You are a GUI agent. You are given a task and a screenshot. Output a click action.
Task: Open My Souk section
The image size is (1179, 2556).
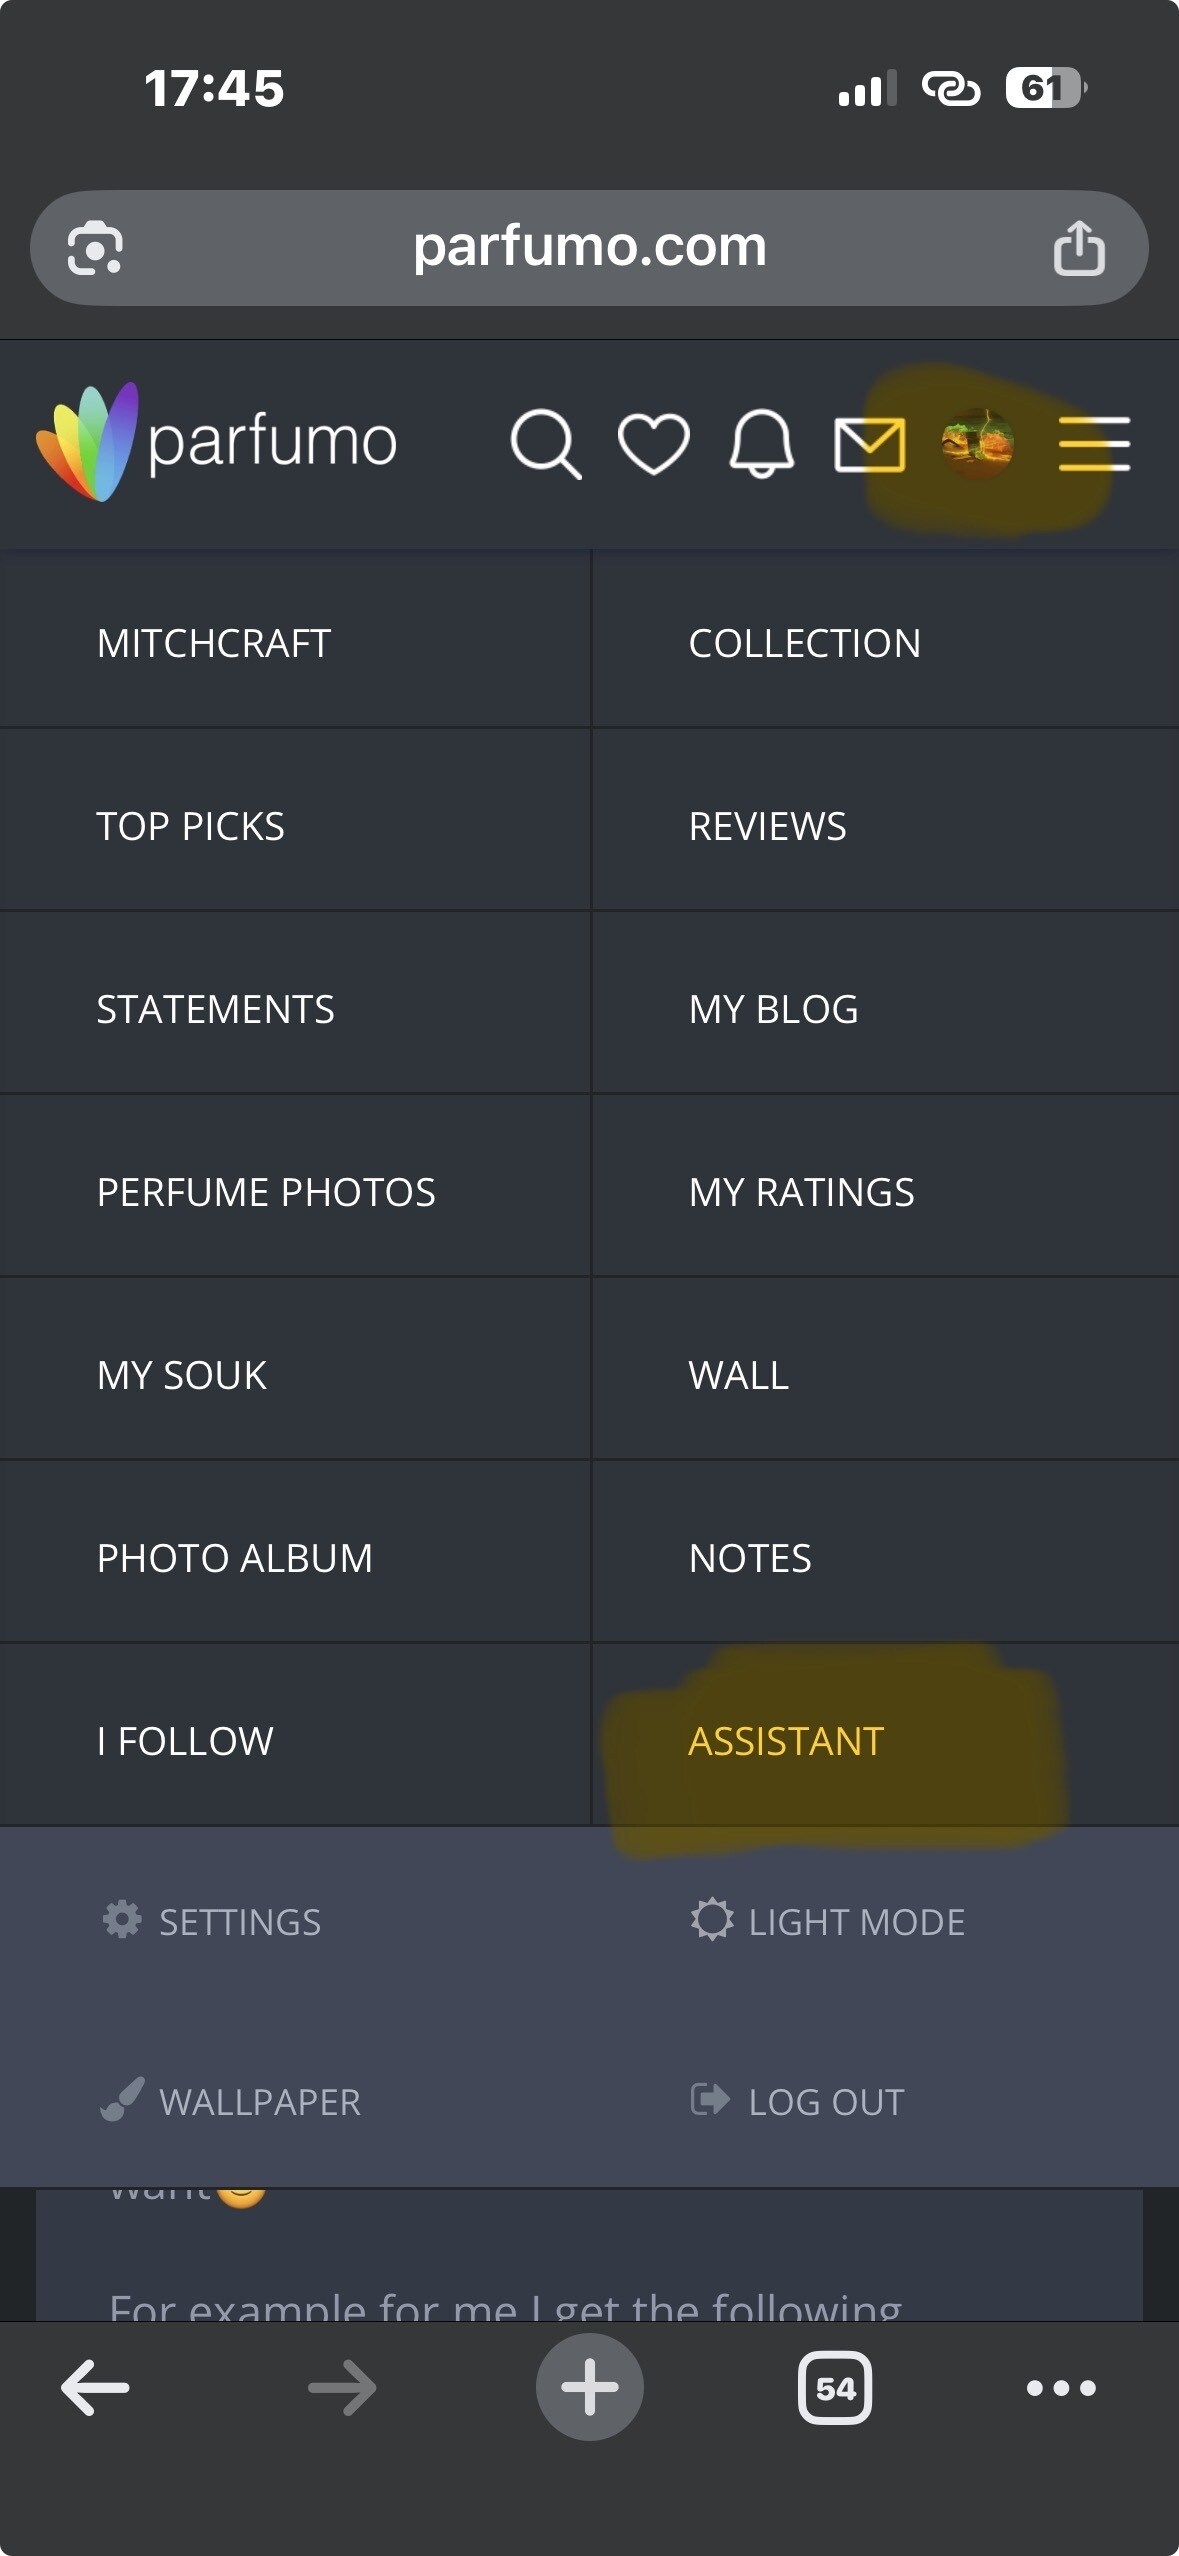(182, 1375)
